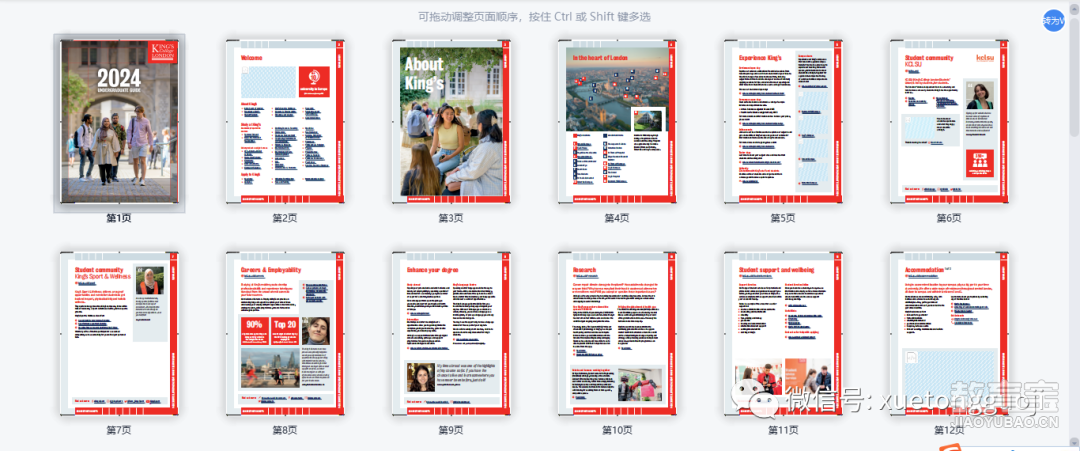Image resolution: width=1080 pixels, height=451 pixels.
Task: Select page 10 Research thumbnail
Action: coord(617,334)
